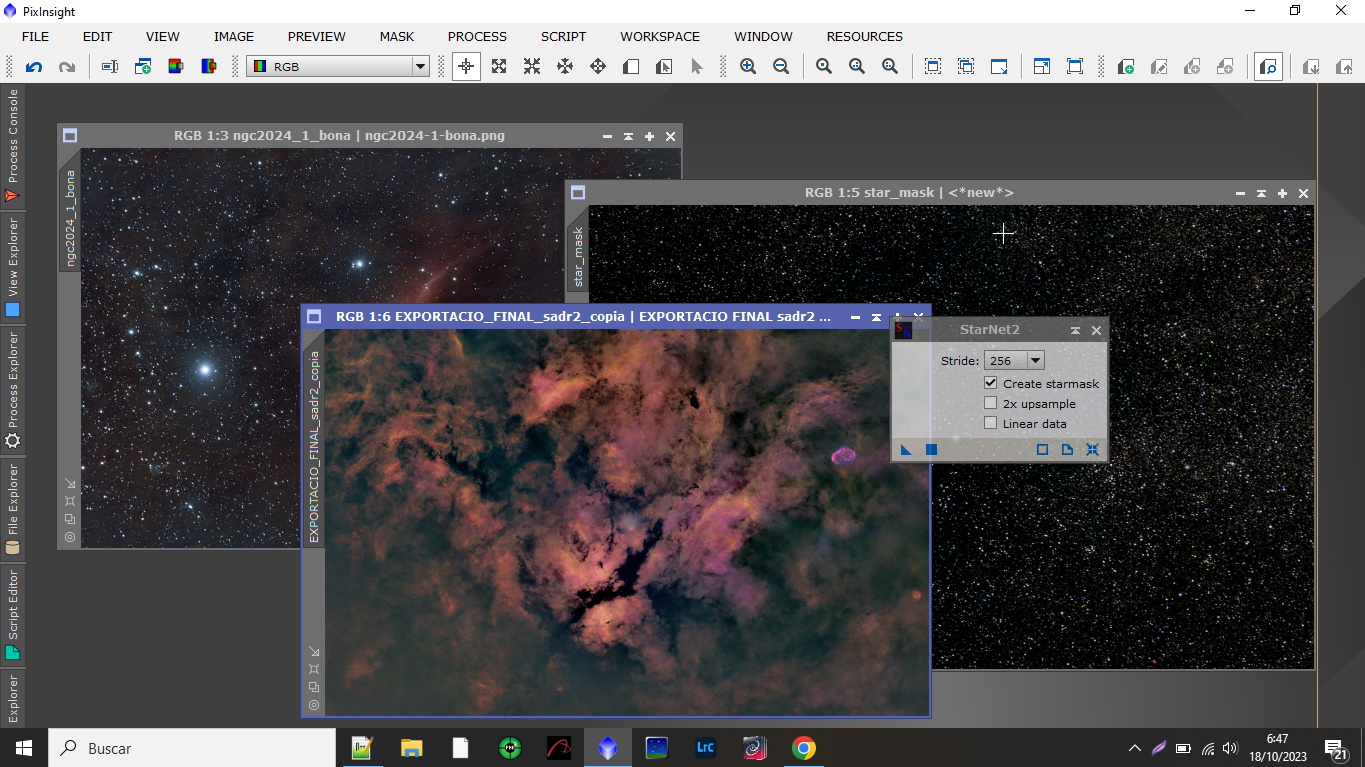Open StarNet2 documentation page icon
The width and height of the screenshot is (1365, 767).
tap(1067, 450)
